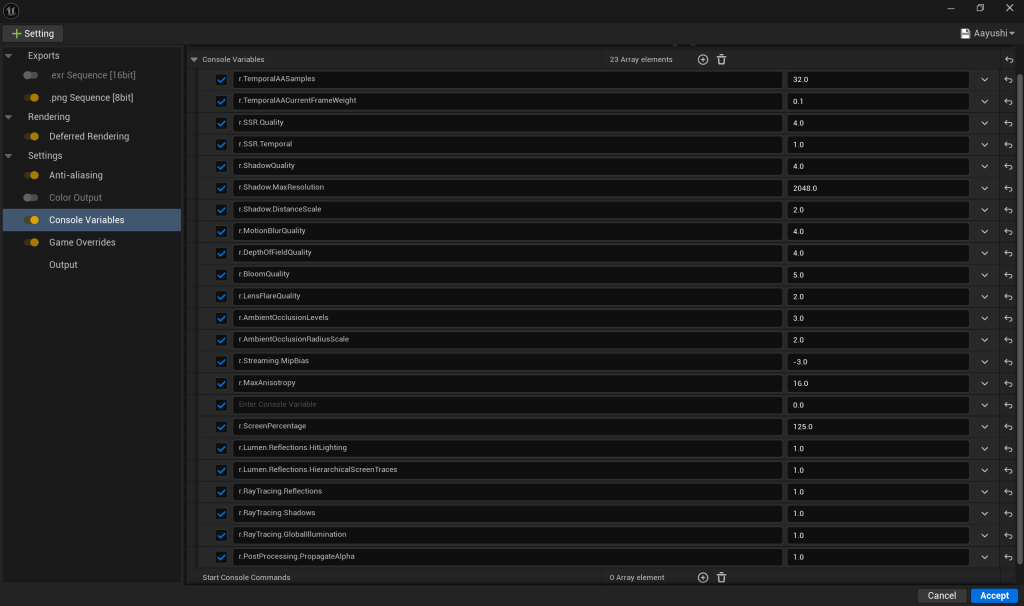The width and height of the screenshot is (1024, 606).
Task: Collapse the Console Variables section
Action: click(194, 60)
